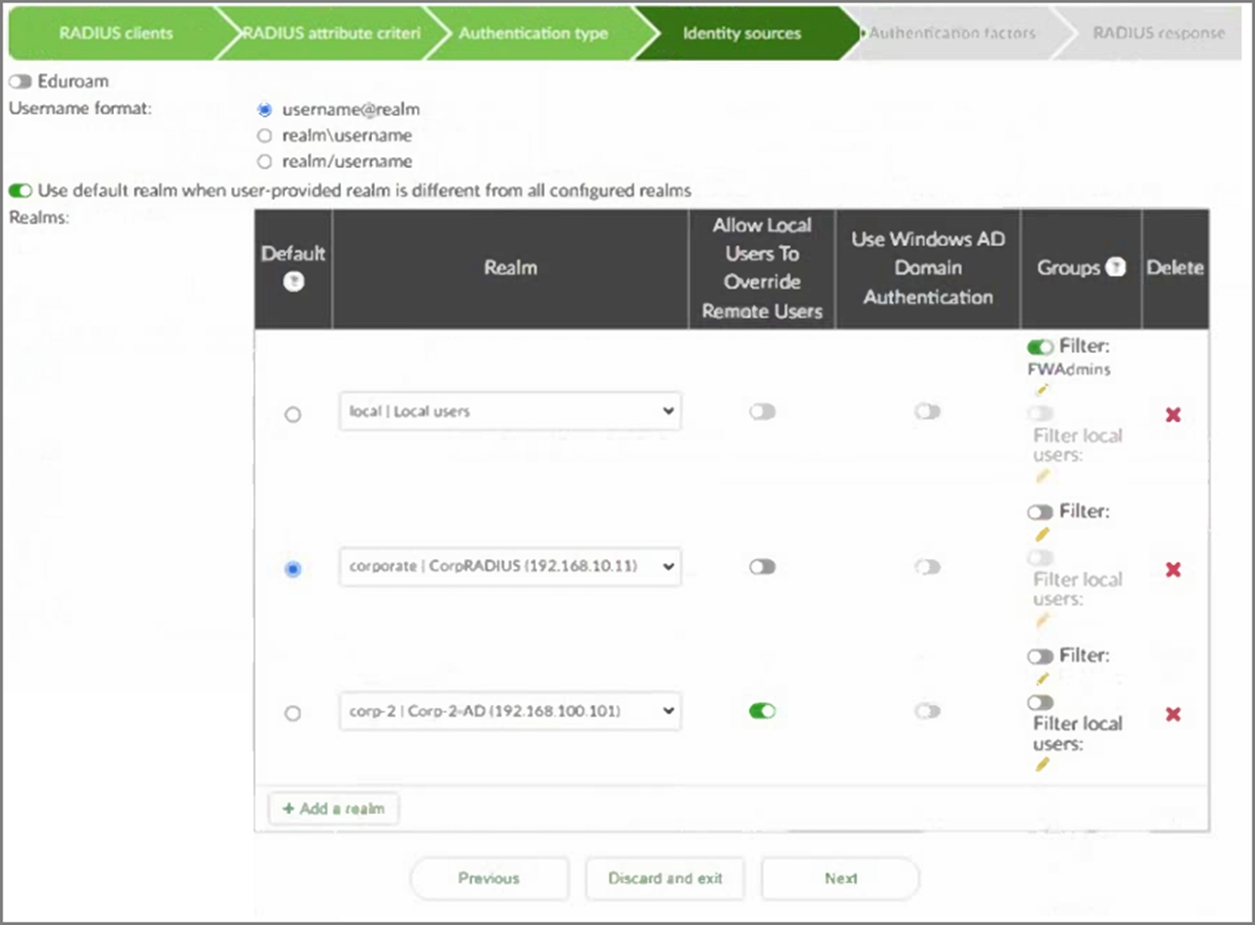The height and width of the screenshot is (925, 1255).
Task: Open the corp-2 Corp-2-AD realm dropdown
Action: [510, 712]
